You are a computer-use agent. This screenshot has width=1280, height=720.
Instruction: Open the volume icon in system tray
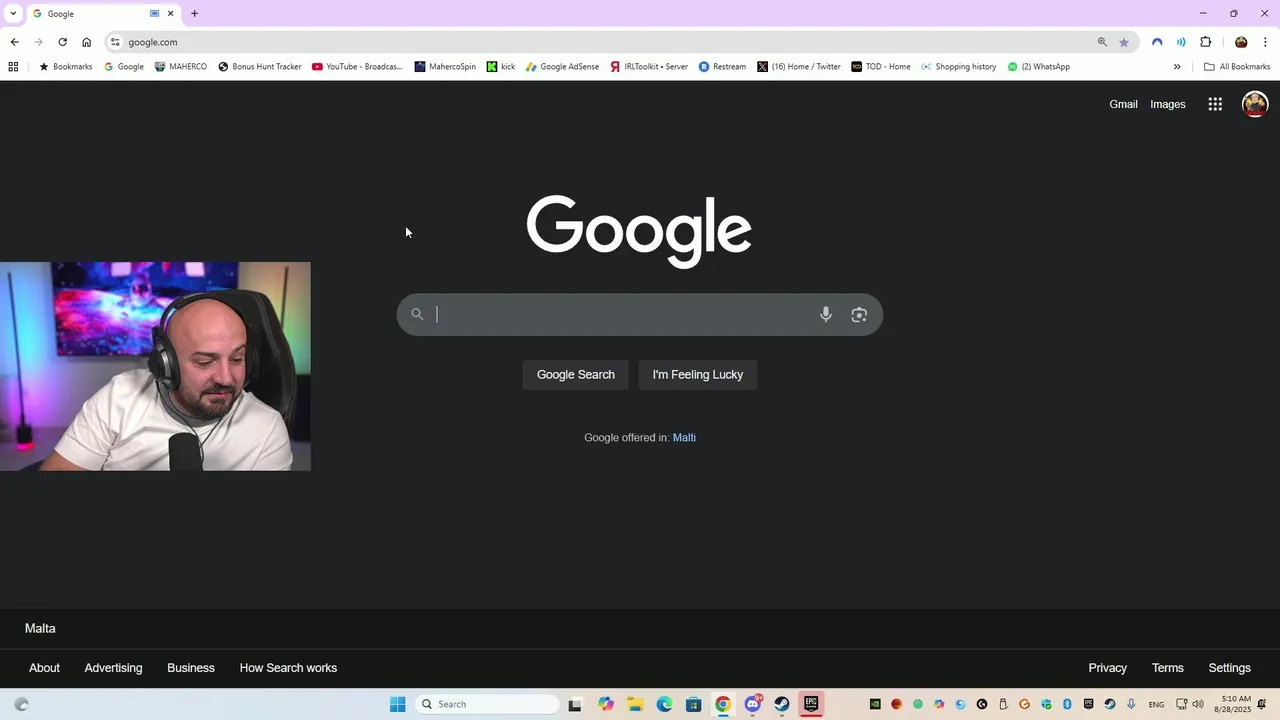pyautogui.click(x=1198, y=704)
